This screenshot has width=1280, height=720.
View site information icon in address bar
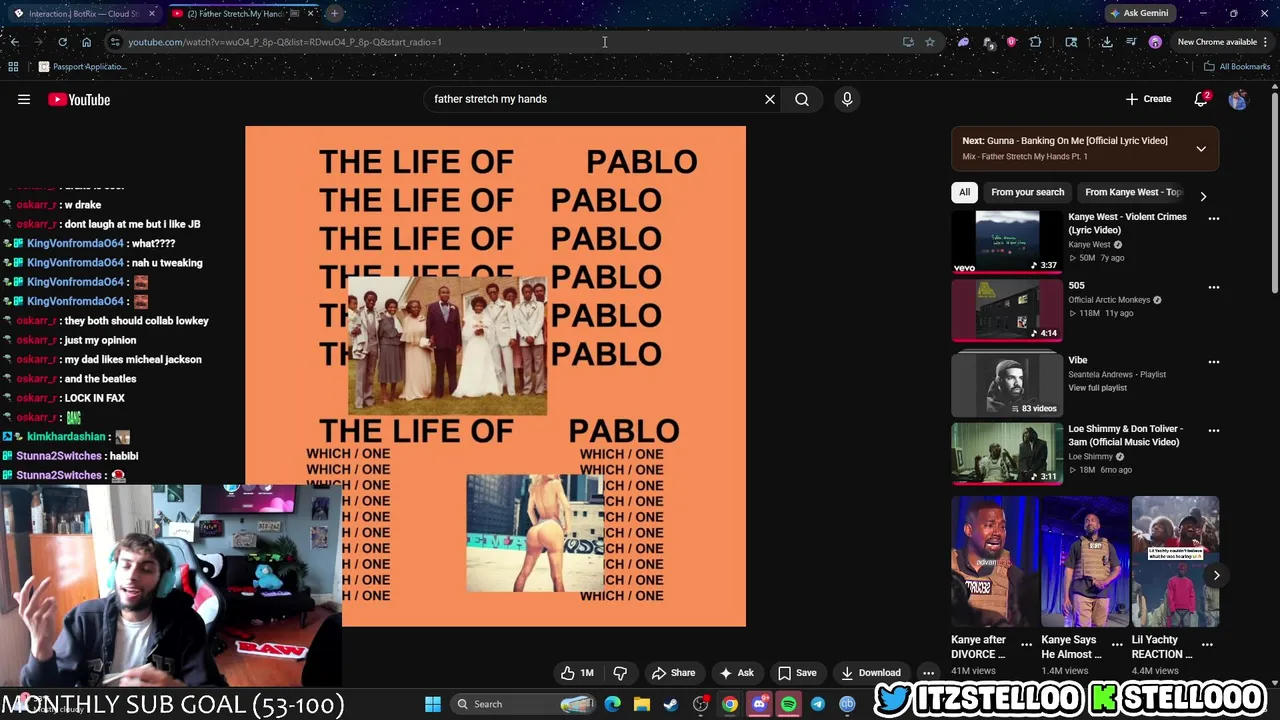[115, 42]
